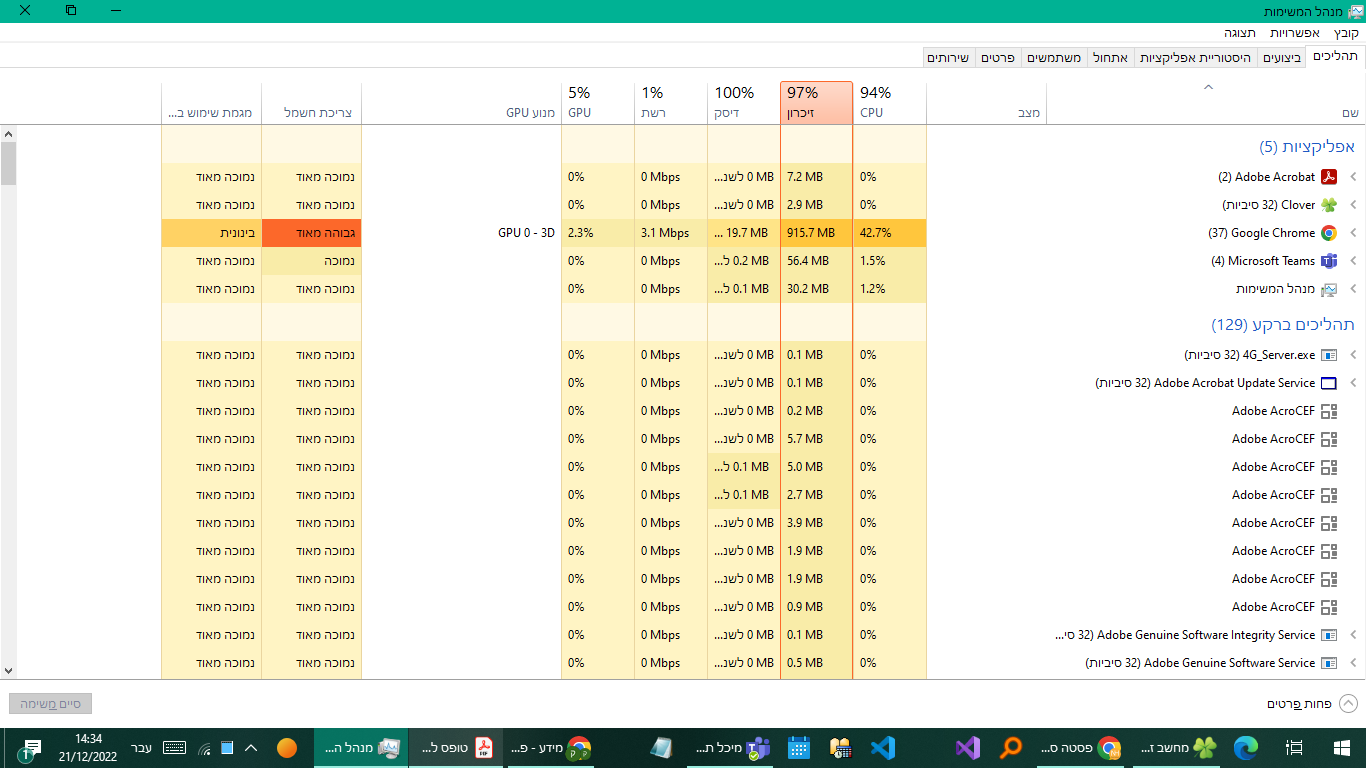Viewport: 1366px width, 768px height.
Task: Open the Windows Start menu
Action: pyautogui.click(x=1342, y=748)
